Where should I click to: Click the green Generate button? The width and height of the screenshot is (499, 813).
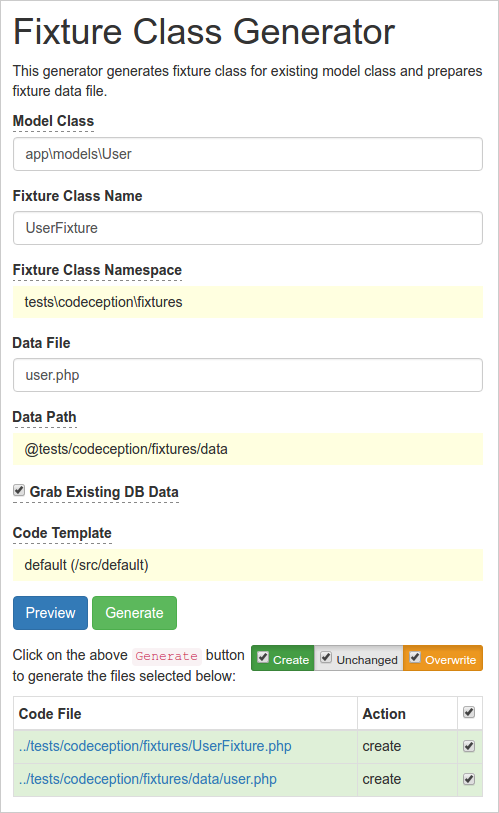tap(134, 613)
